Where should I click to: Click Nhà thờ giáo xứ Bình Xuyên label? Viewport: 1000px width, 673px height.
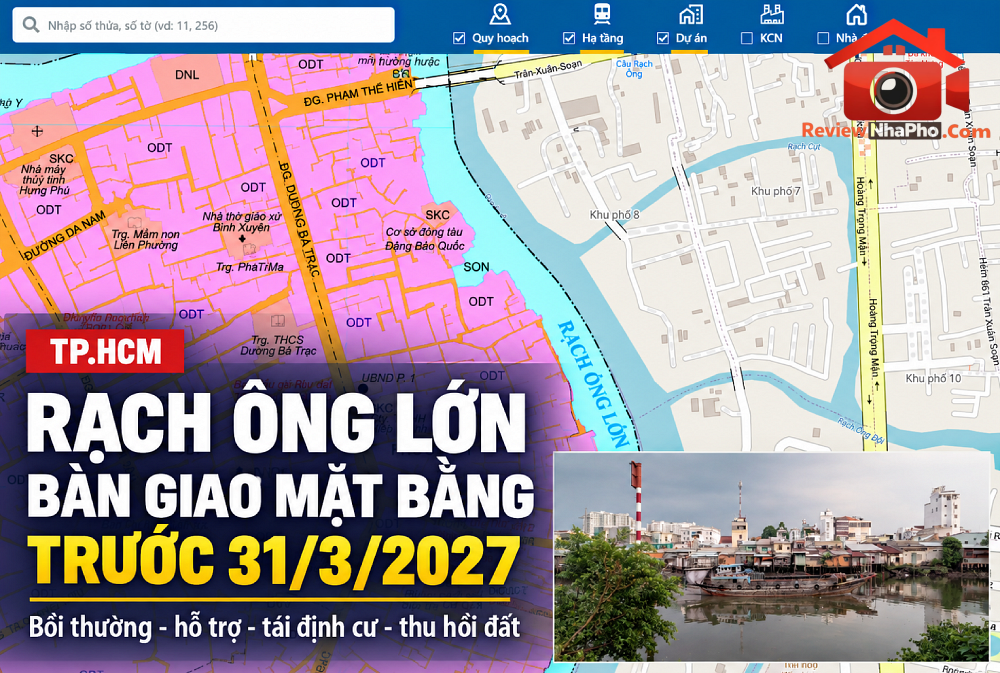pos(242,221)
